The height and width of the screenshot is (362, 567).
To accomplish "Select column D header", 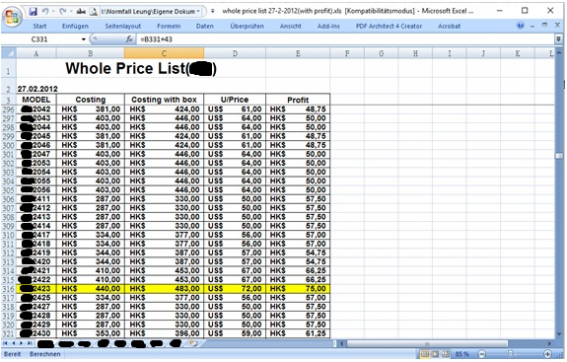I will 235,54.
